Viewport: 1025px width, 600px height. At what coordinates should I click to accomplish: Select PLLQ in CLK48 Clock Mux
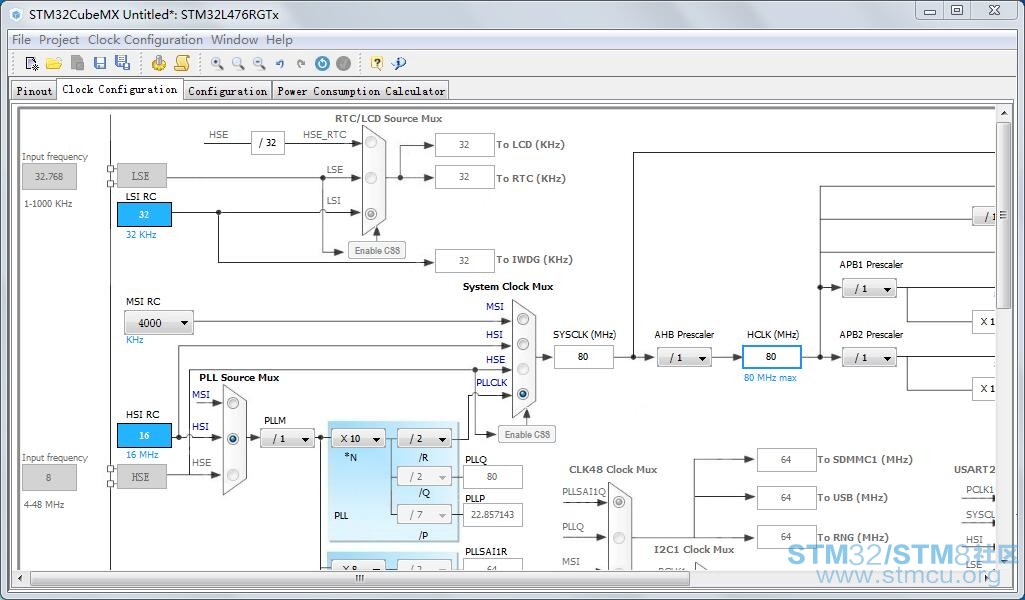tap(619, 538)
